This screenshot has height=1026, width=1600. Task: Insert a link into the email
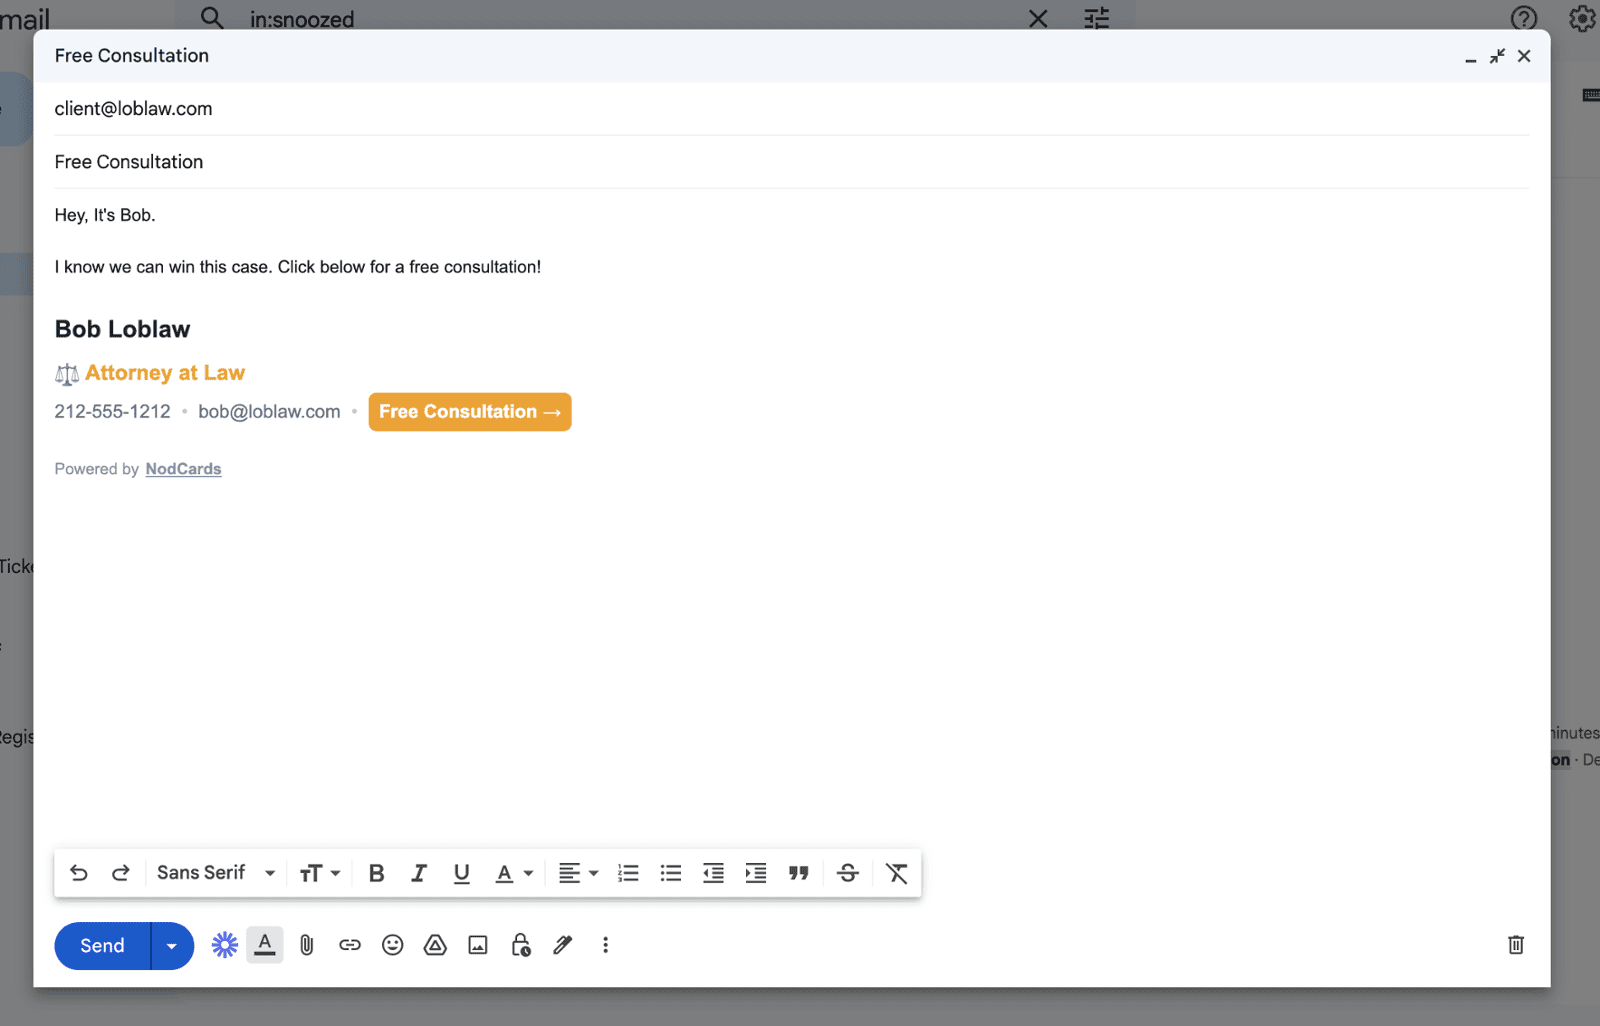349,945
